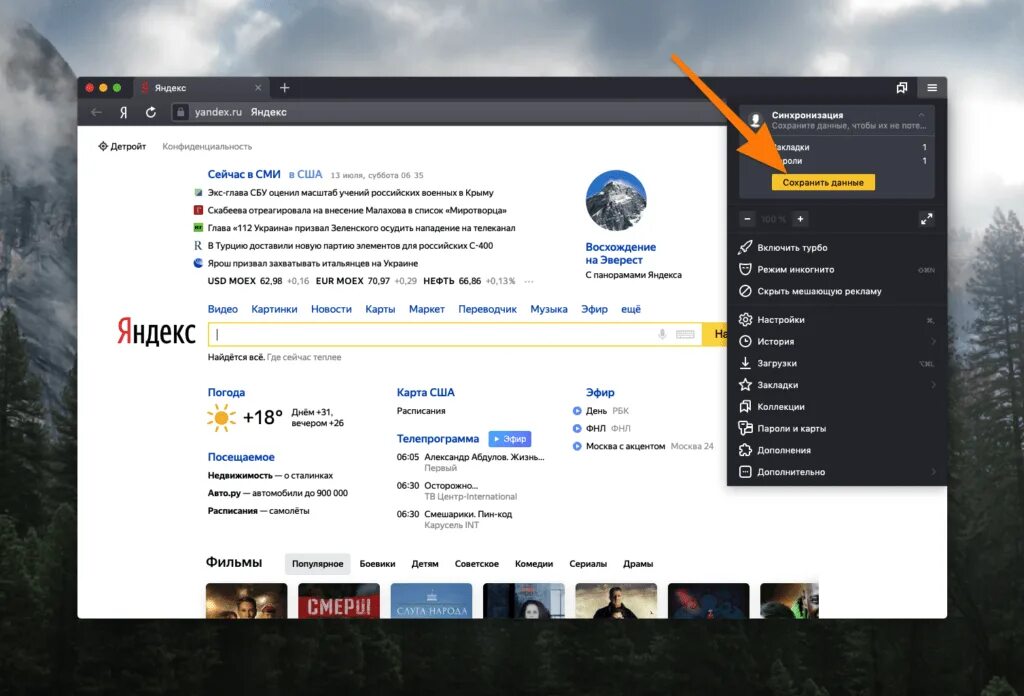This screenshot has height=696, width=1024.
Task: Click the blue Эфир button near Телепрограмма
Action: pyautogui.click(x=510, y=439)
